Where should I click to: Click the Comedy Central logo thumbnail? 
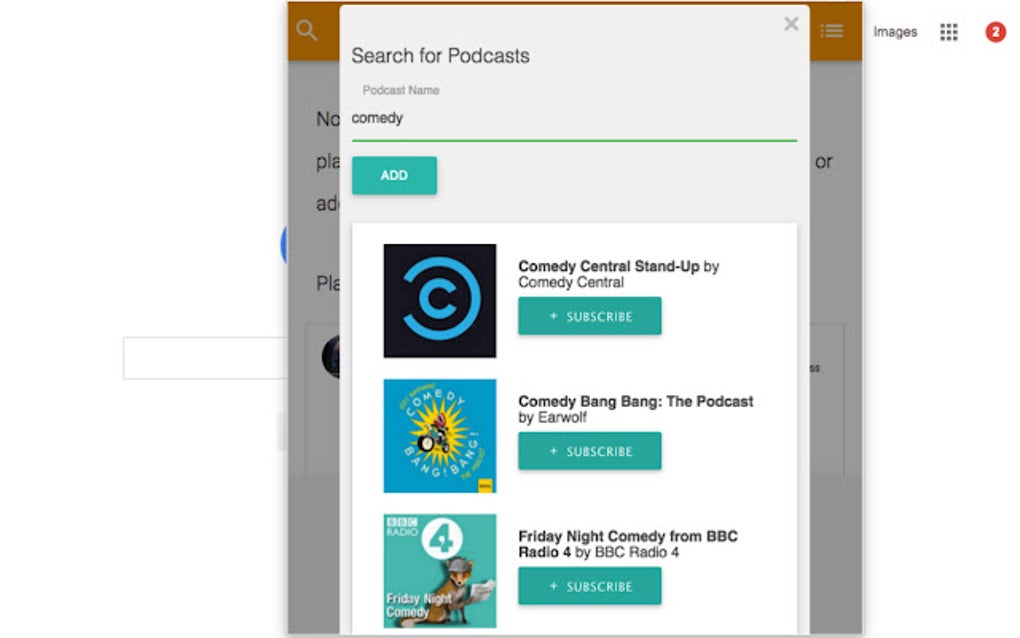440,300
